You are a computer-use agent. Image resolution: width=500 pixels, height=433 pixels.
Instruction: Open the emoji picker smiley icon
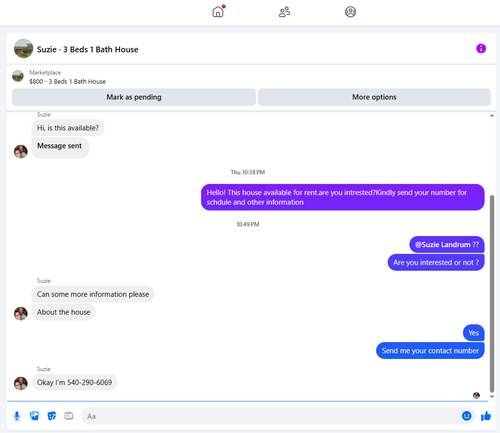pyautogui.click(x=467, y=416)
